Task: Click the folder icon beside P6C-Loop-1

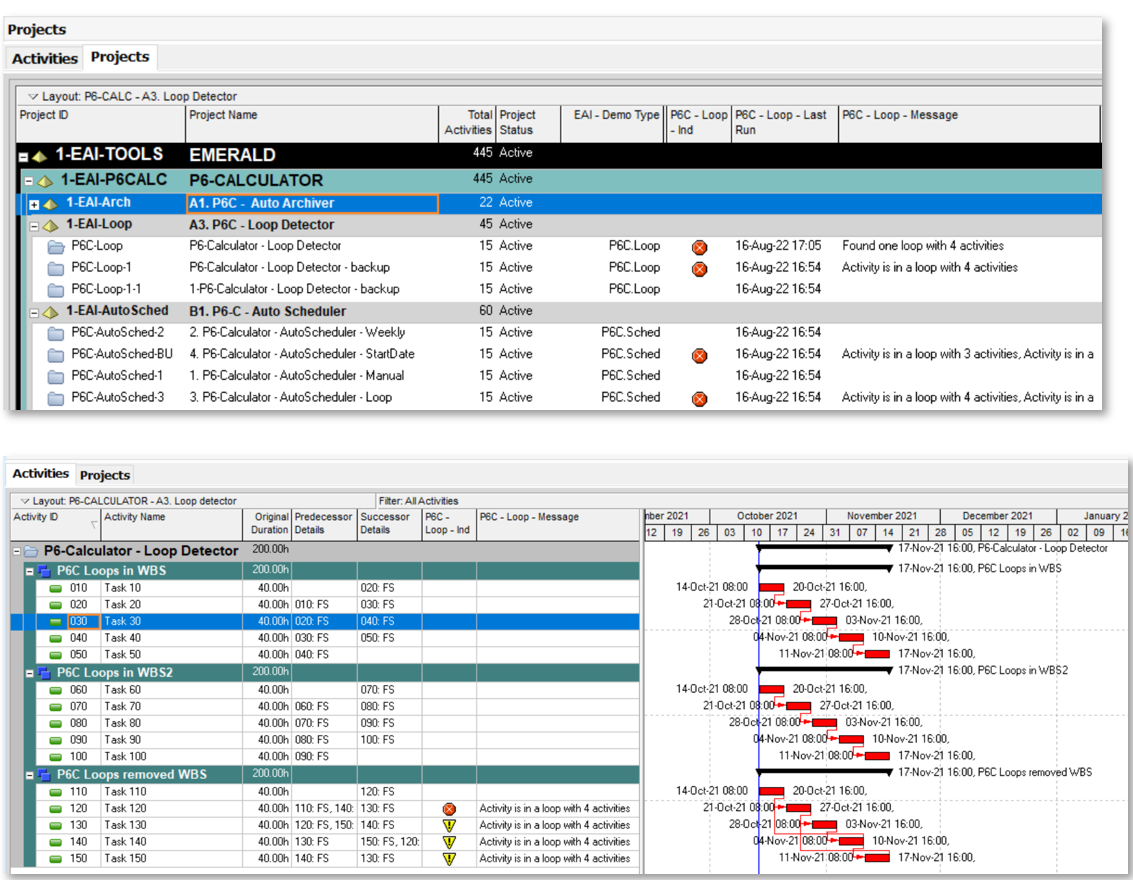Action: (x=55, y=268)
